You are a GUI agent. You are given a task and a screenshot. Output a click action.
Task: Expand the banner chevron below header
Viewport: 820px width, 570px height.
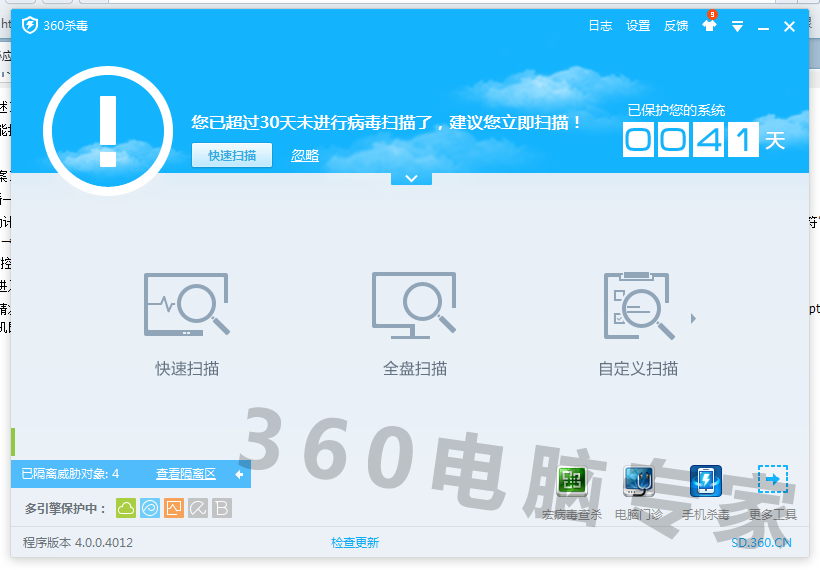412,178
